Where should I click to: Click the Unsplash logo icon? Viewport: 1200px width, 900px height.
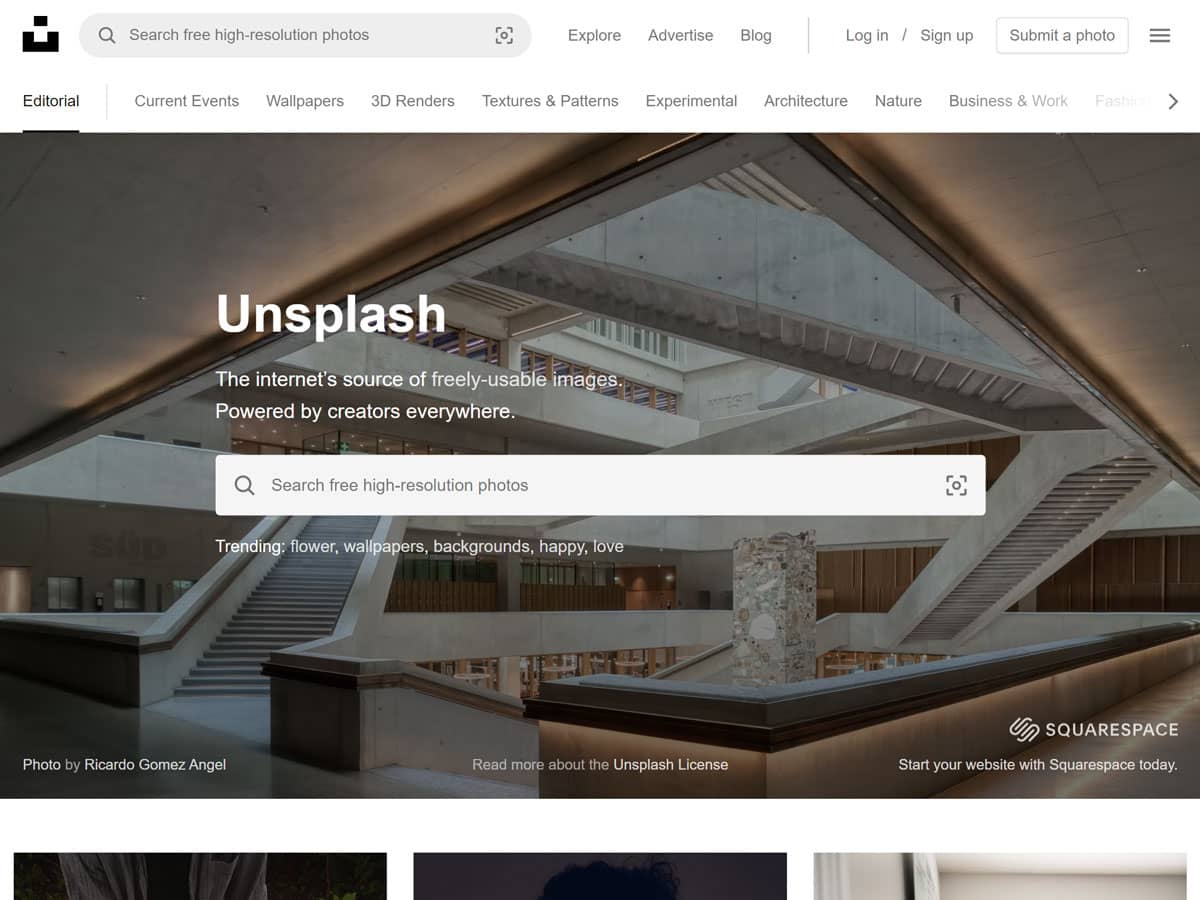[41, 34]
